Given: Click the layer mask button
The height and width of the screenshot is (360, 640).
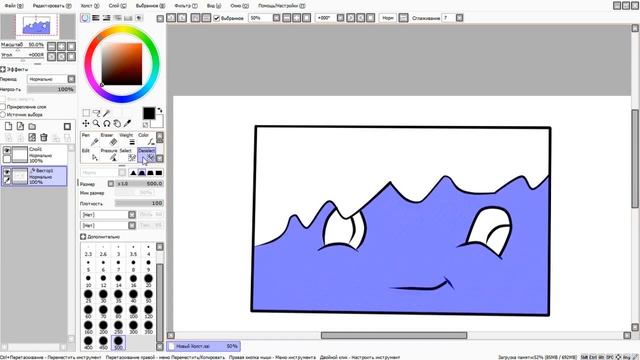Looking at the screenshot, I should click(x=67, y=127).
